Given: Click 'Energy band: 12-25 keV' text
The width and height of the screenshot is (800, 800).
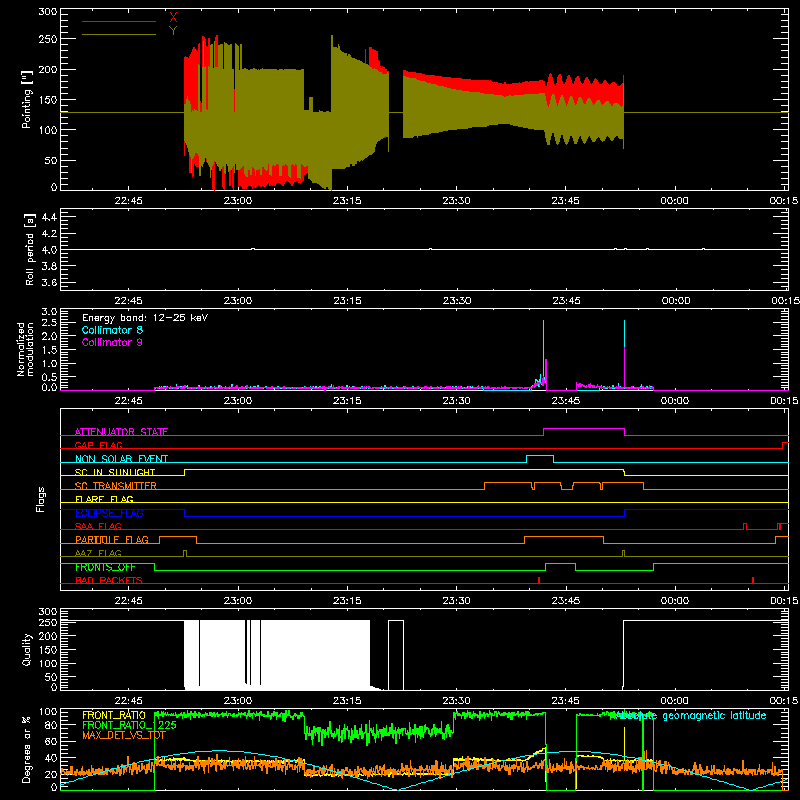Looking at the screenshot, I should (x=145, y=318).
